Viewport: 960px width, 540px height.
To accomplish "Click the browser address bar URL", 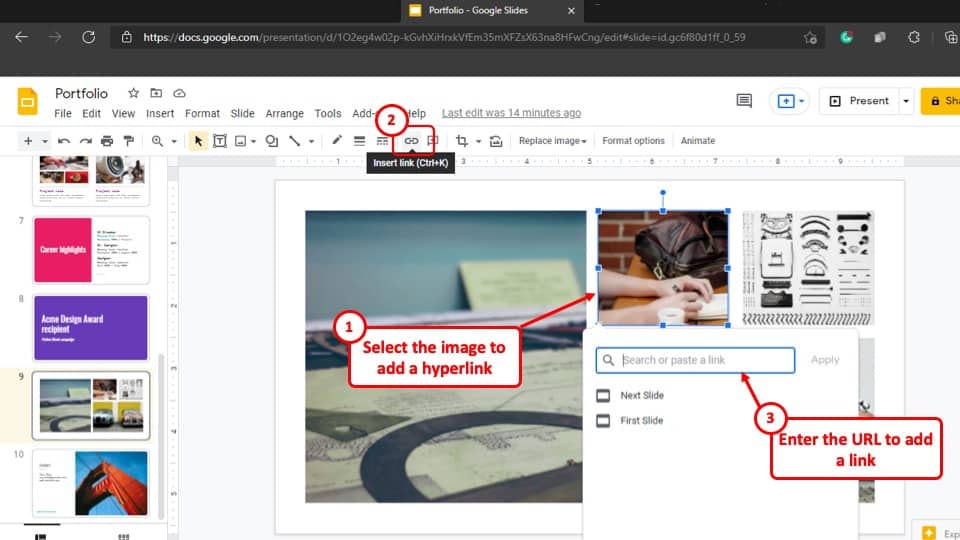I will click(444, 37).
